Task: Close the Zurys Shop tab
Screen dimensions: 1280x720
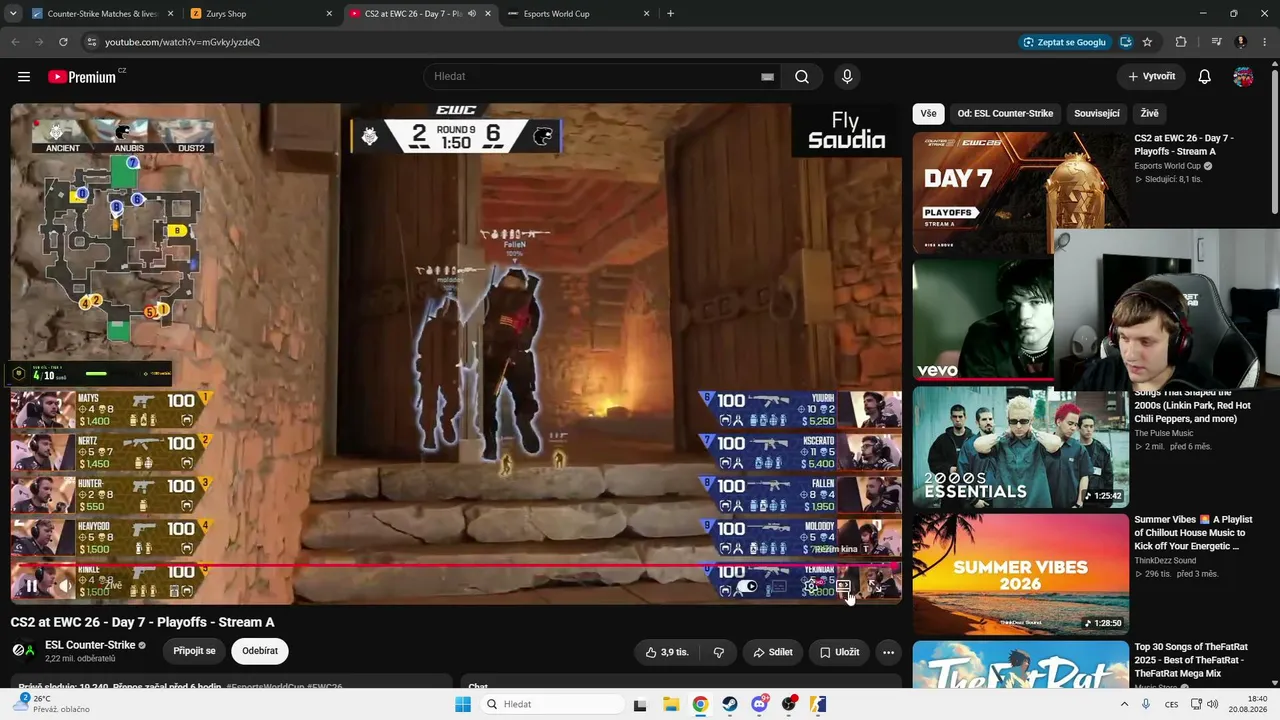Action: click(x=330, y=14)
